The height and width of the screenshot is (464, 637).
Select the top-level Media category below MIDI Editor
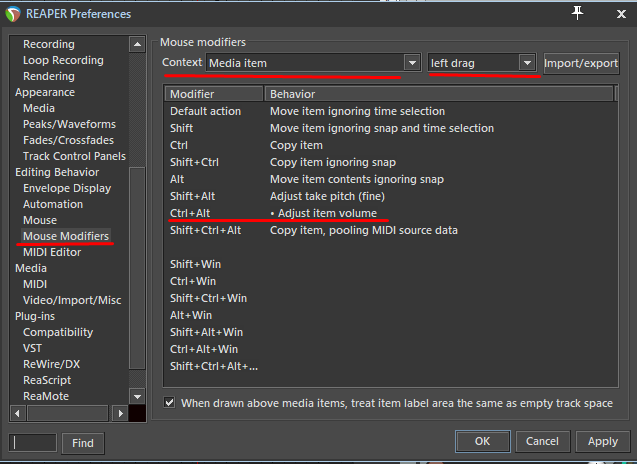coord(31,268)
